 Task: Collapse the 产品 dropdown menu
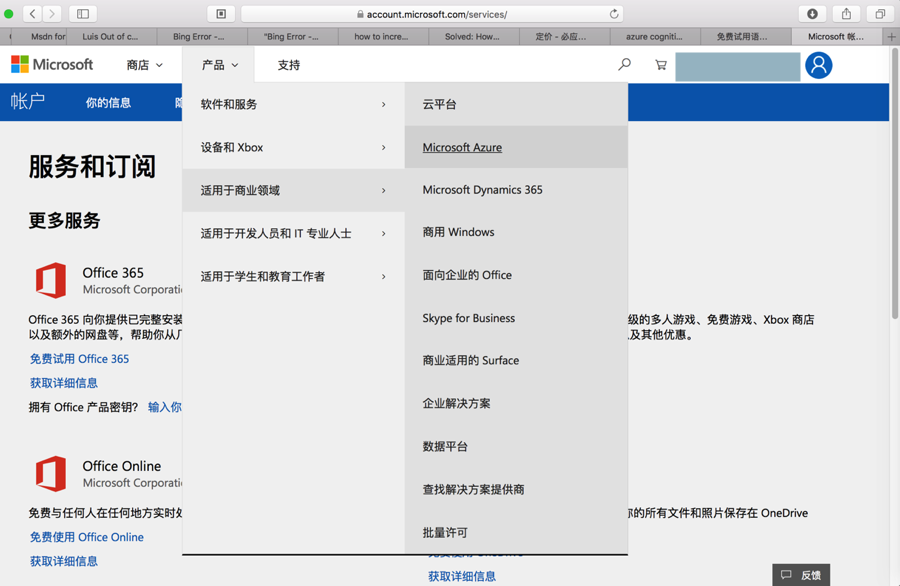point(219,65)
